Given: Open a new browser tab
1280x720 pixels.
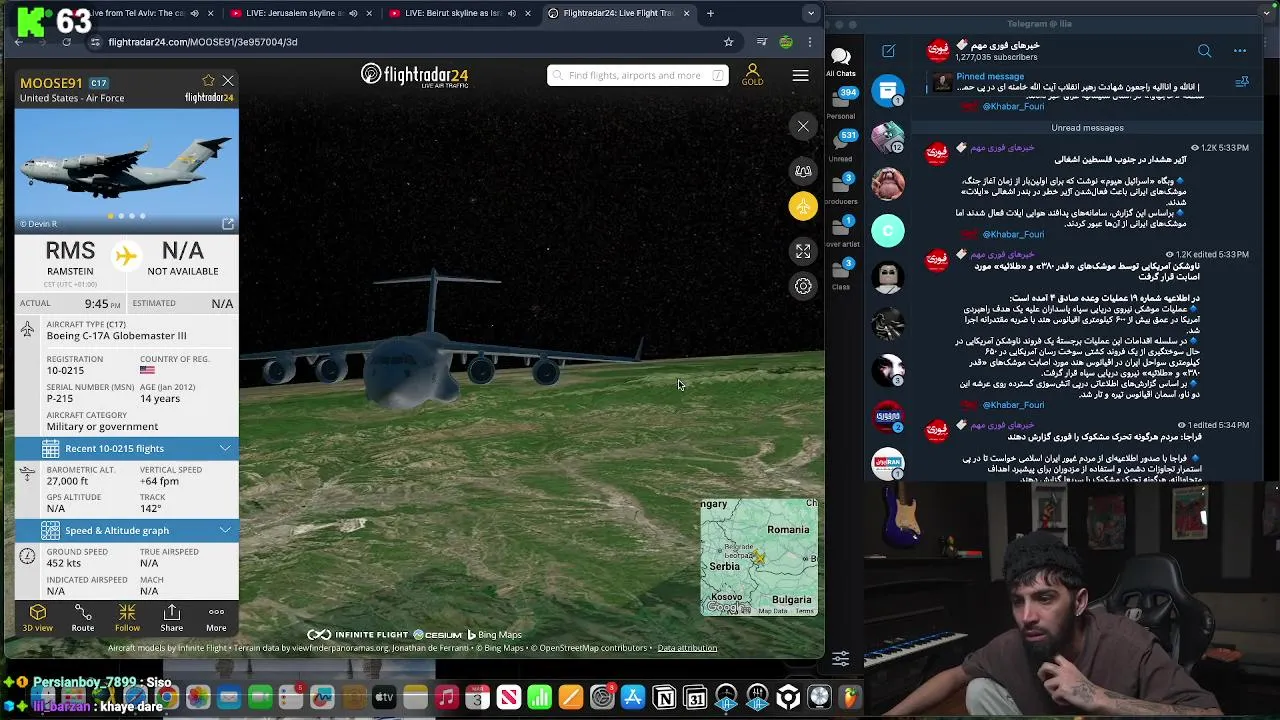Looking at the screenshot, I should (x=710, y=13).
